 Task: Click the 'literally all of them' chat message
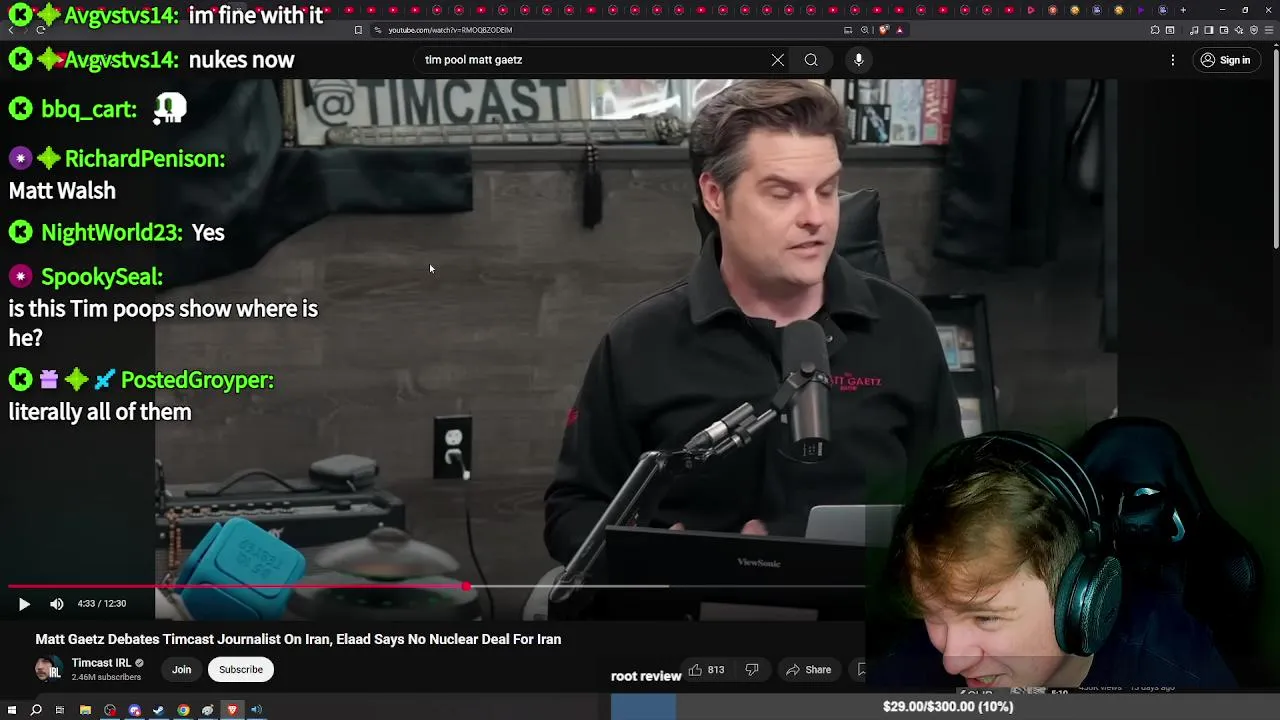[100, 412]
